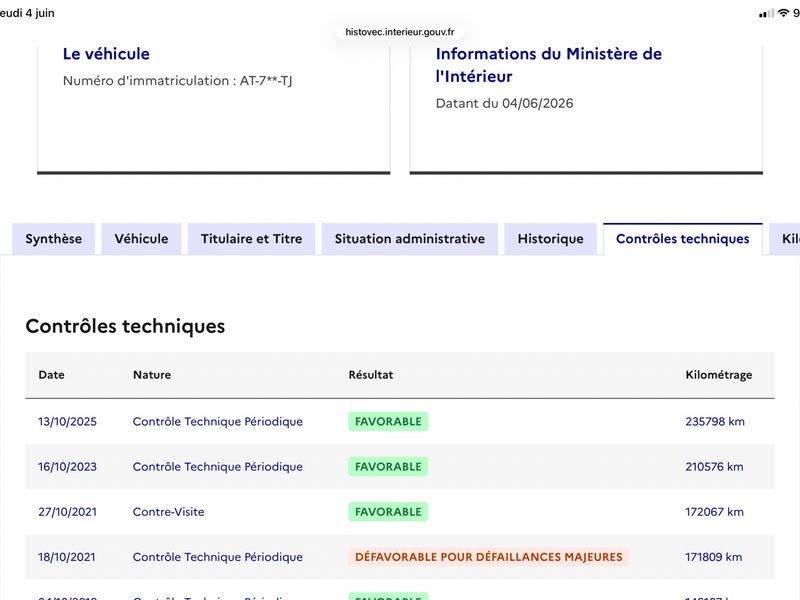Tap the histovec.interieur.gouv.fr address bar
The height and width of the screenshot is (600, 800).
click(x=399, y=32)
